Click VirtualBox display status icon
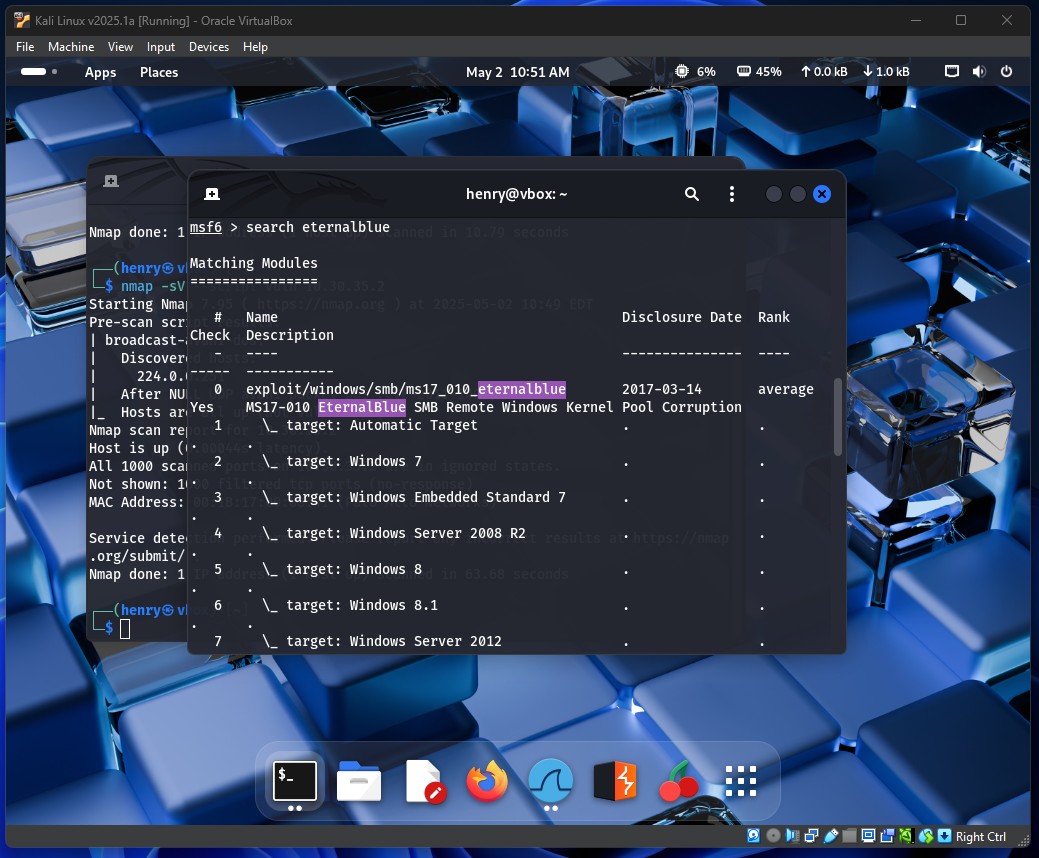This screenshot has width=1039, height=858. click(868, 835)
